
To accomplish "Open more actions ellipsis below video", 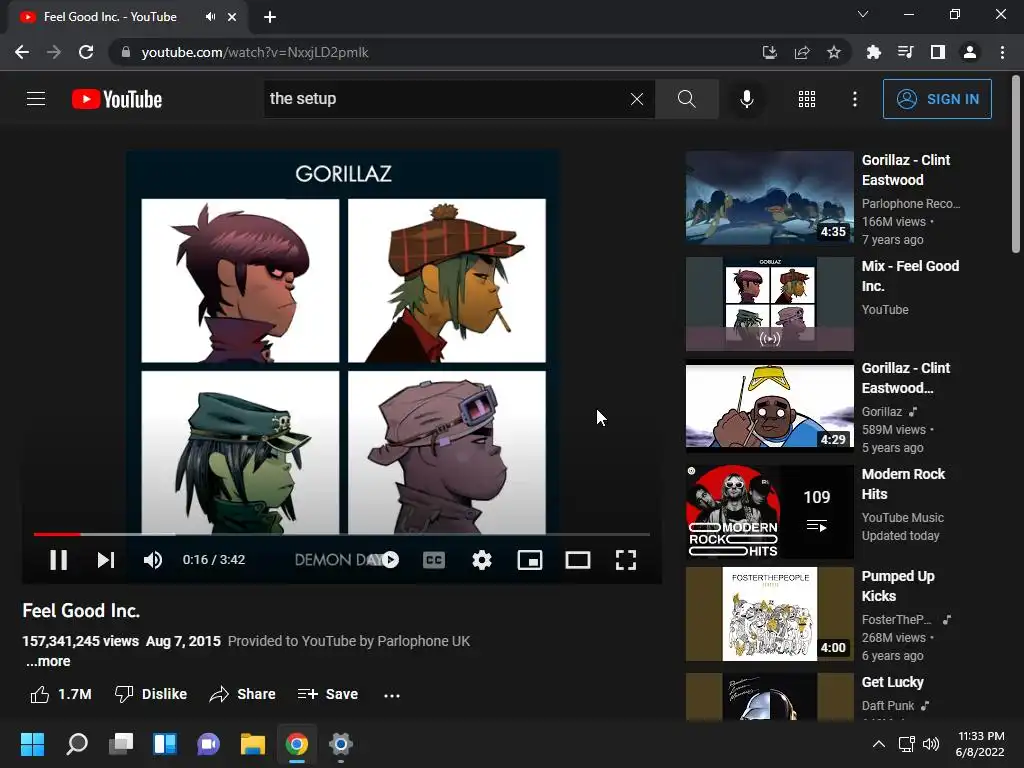I will [392, 696].
